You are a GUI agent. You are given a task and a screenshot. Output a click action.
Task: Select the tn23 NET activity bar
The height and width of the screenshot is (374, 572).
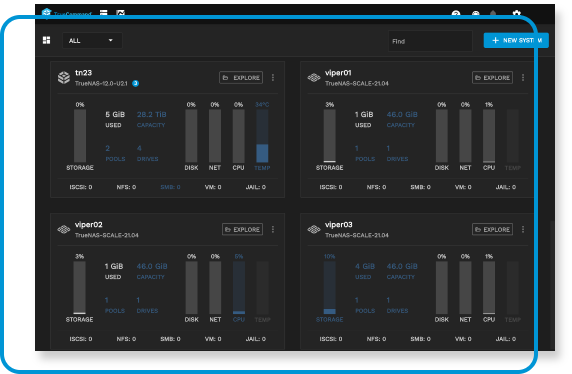215,136
